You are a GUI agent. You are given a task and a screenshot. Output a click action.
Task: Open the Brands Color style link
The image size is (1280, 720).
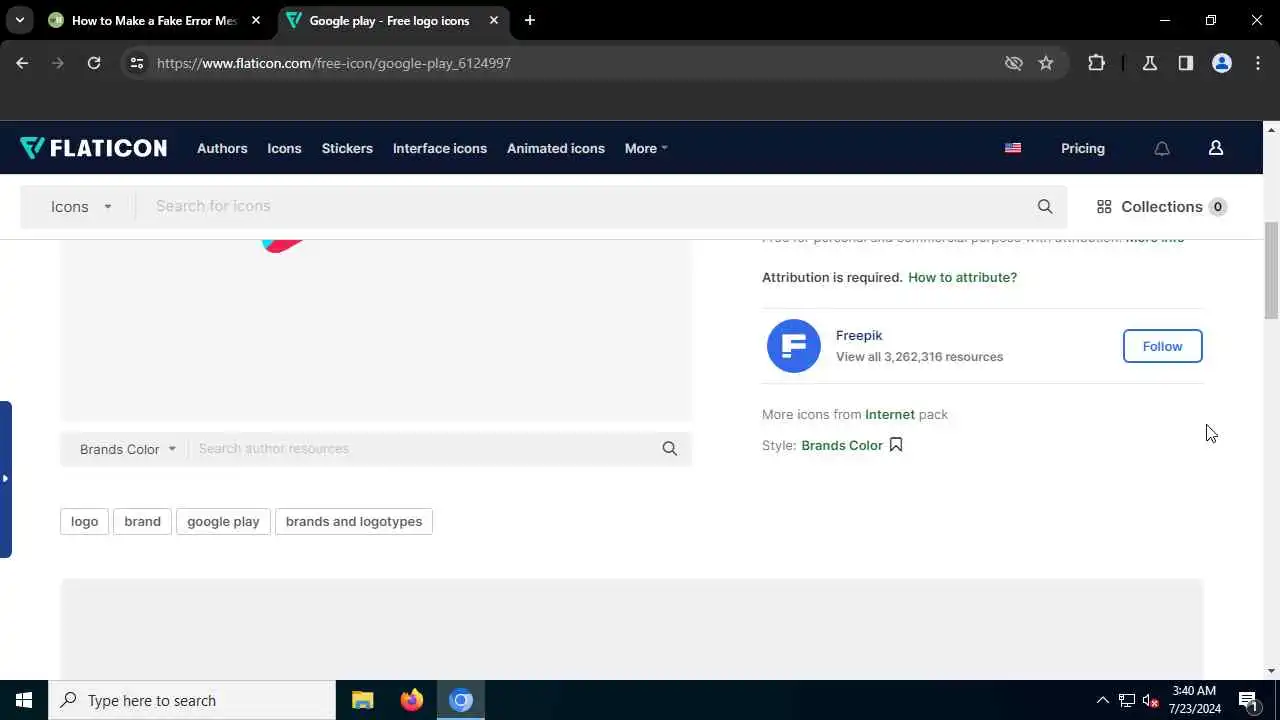point(842,445)
